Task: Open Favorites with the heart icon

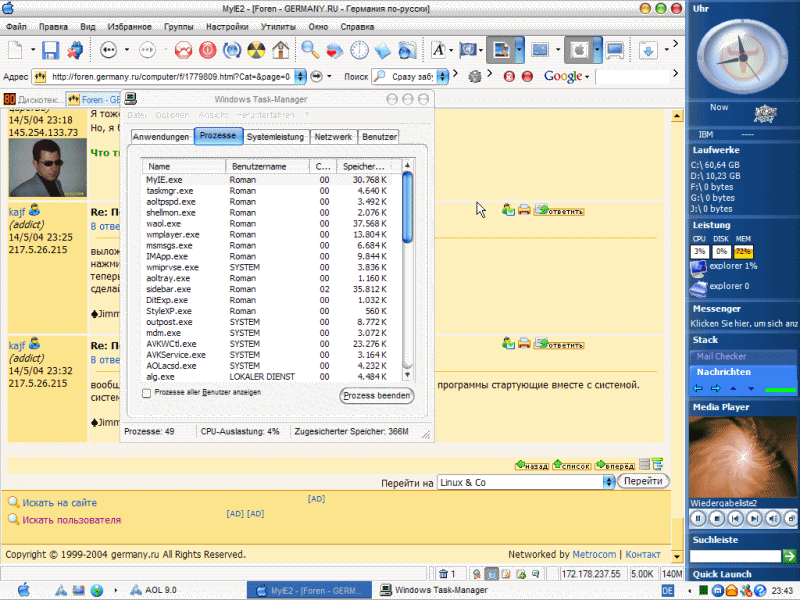Action: tap(334, 50)
